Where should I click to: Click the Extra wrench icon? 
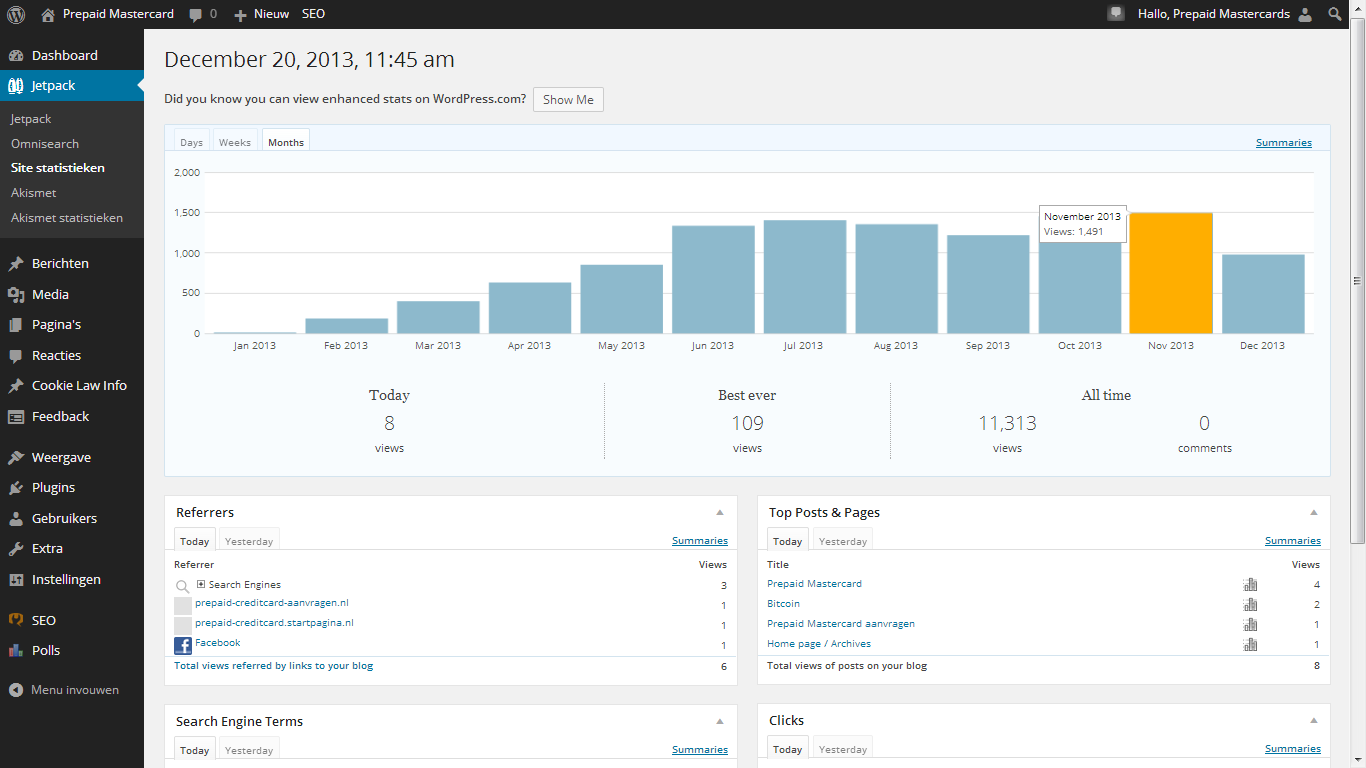click(x=16, y=549)
